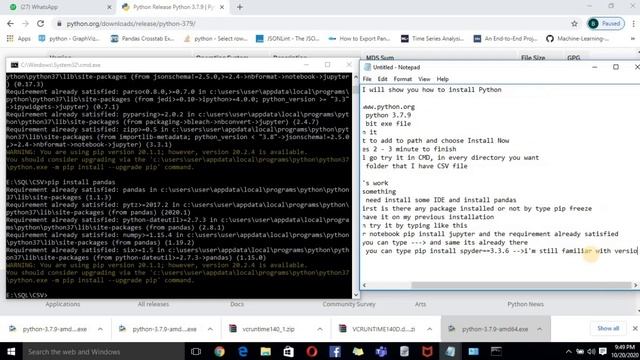
Task: Open the python - GraphViz bookmark
Action: pos(69,38)
